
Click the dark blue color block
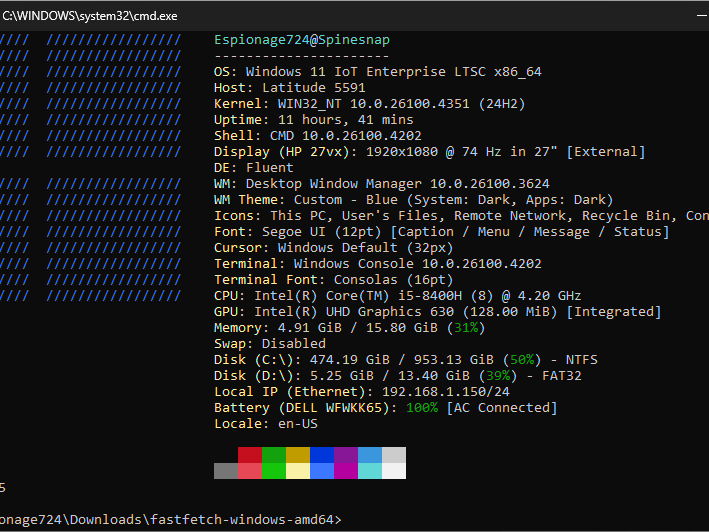click(x=322, y=455)
